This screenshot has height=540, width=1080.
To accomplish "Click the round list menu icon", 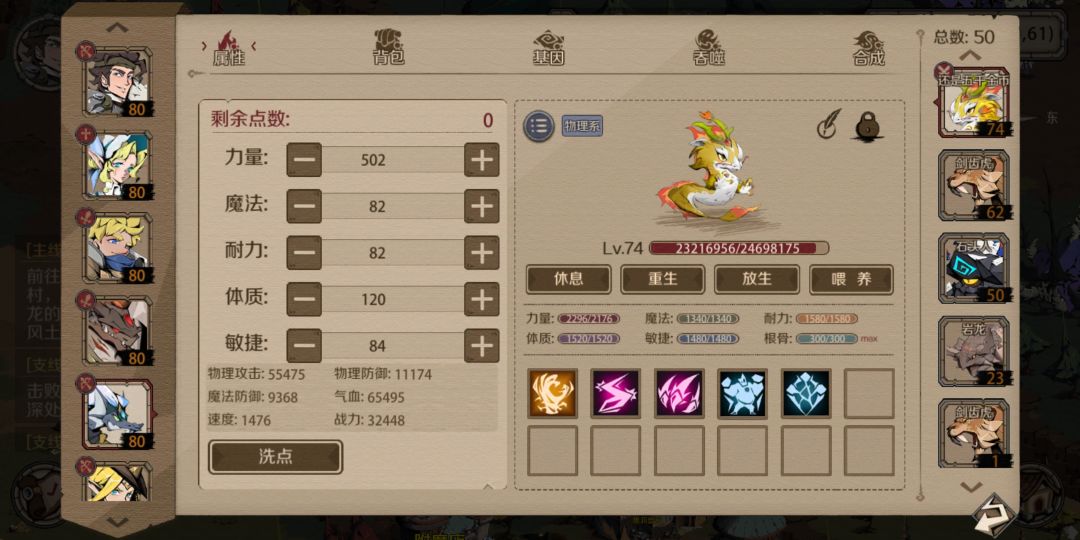I will point(539,126).
